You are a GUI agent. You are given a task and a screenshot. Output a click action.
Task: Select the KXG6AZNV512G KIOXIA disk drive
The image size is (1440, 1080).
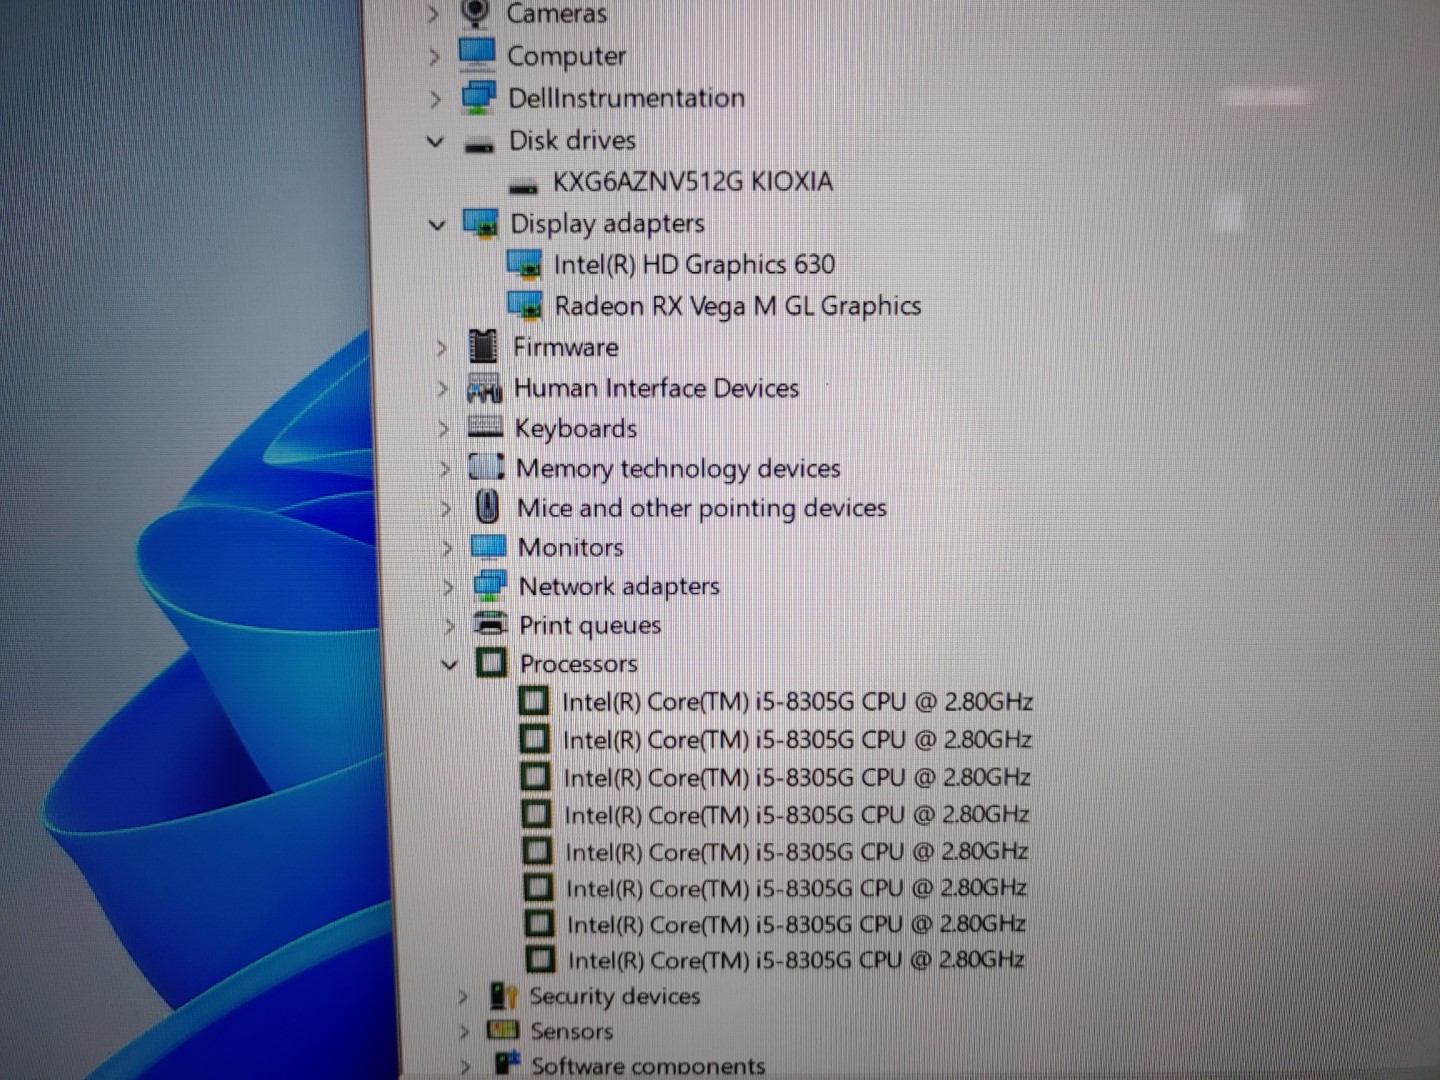pyautogui.click(x=692, y=182)
